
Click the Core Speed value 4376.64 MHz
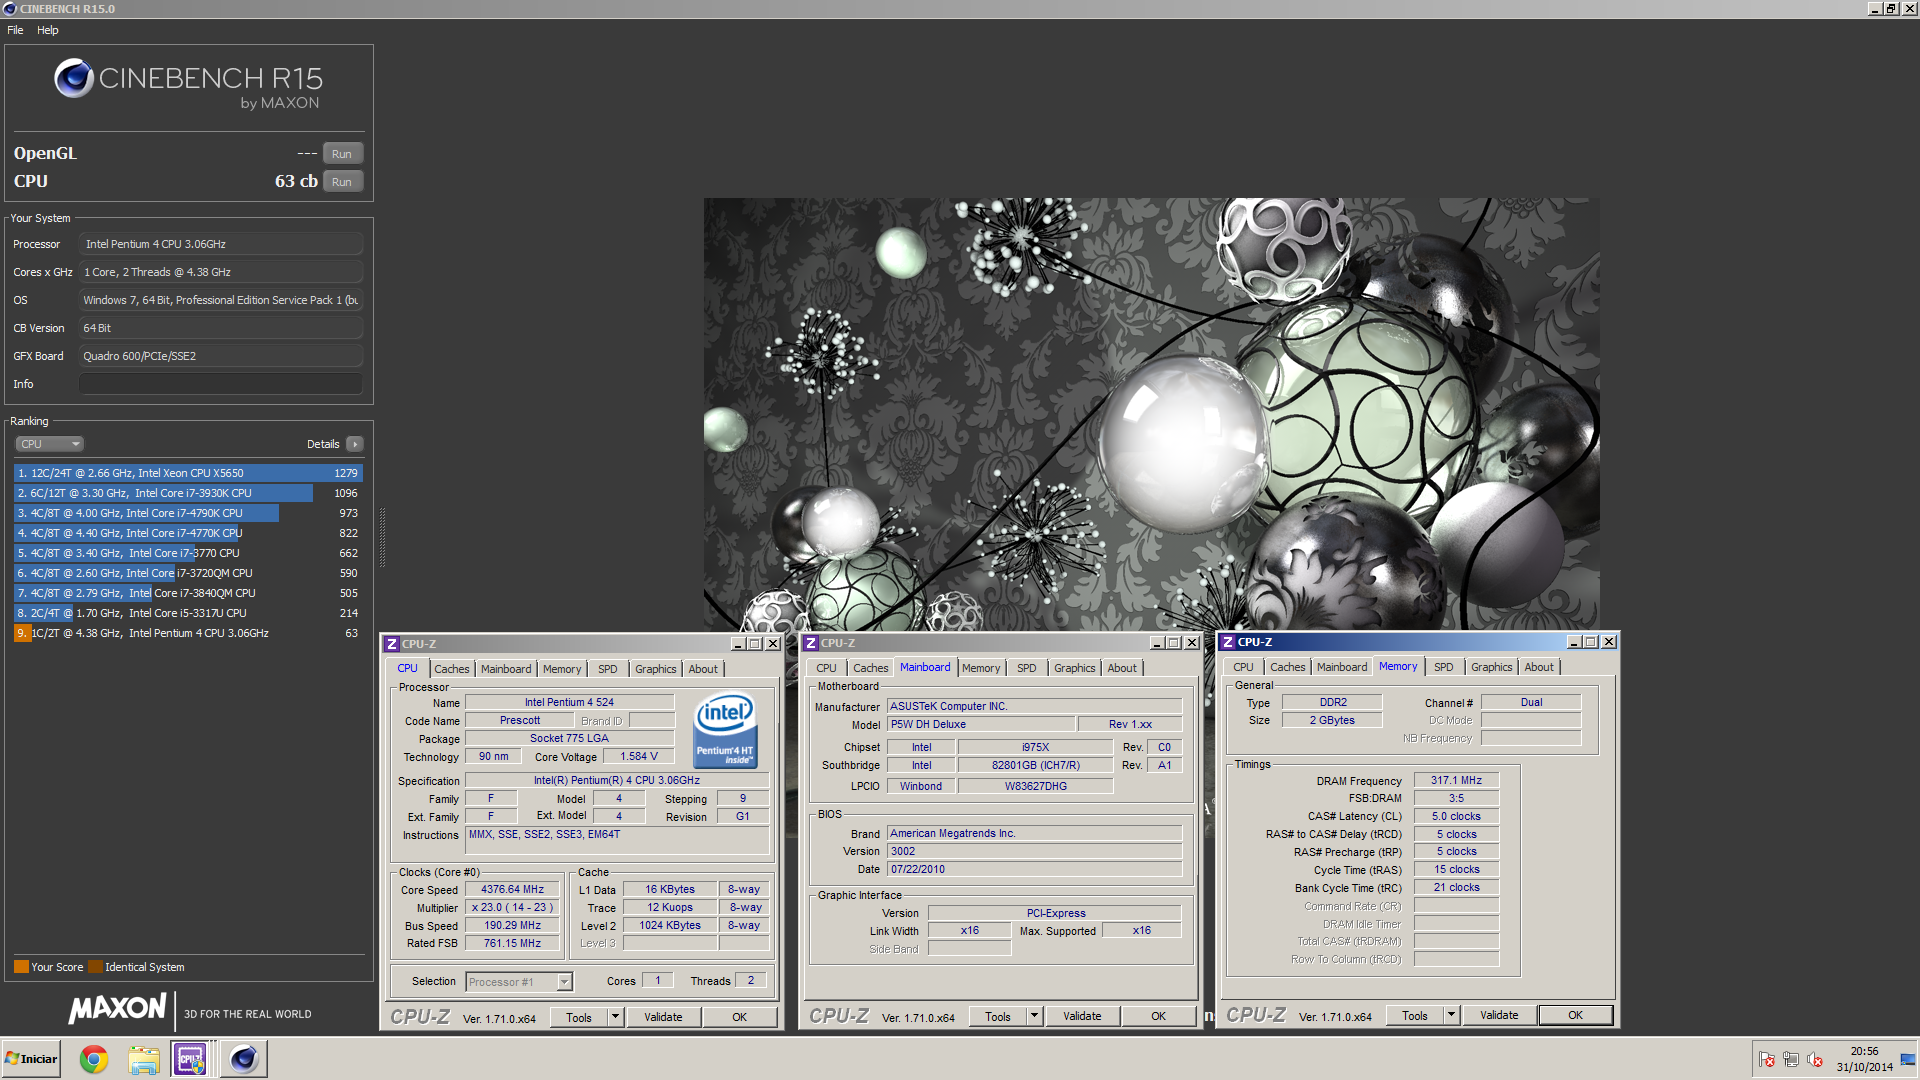(512, 889)
